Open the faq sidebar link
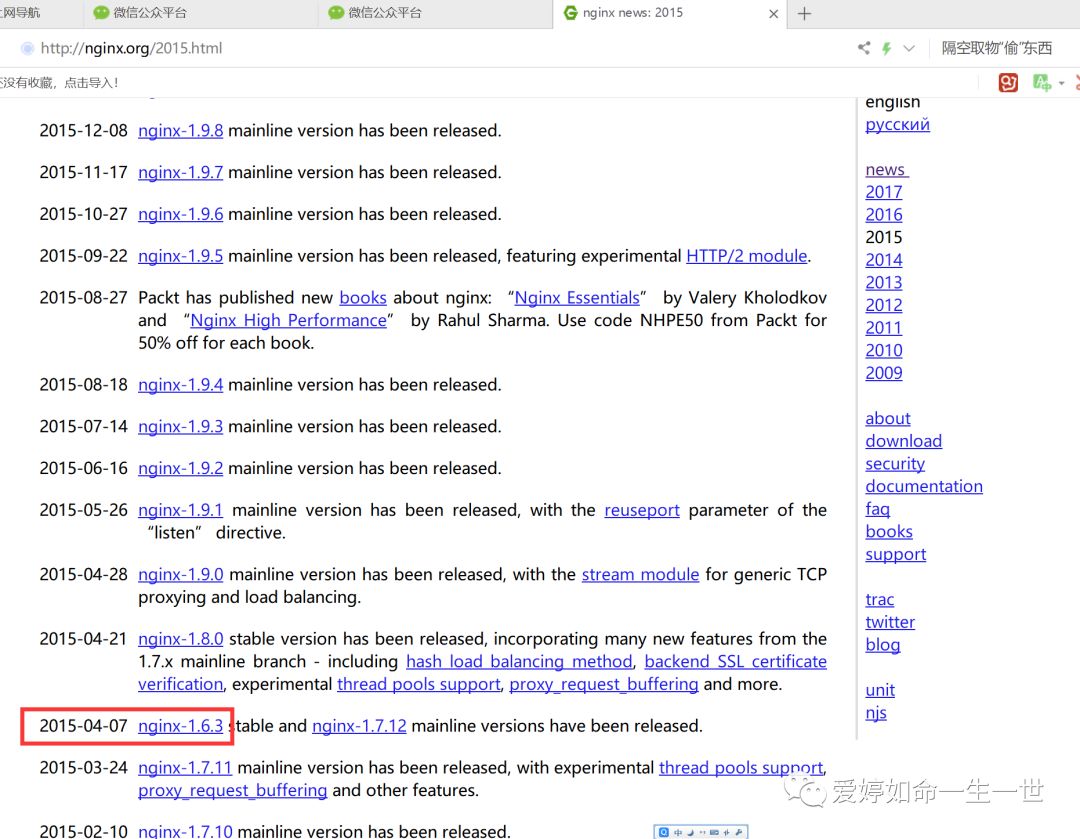The height and width of the screenshot is (839, 1080). [x=878, y=509]
